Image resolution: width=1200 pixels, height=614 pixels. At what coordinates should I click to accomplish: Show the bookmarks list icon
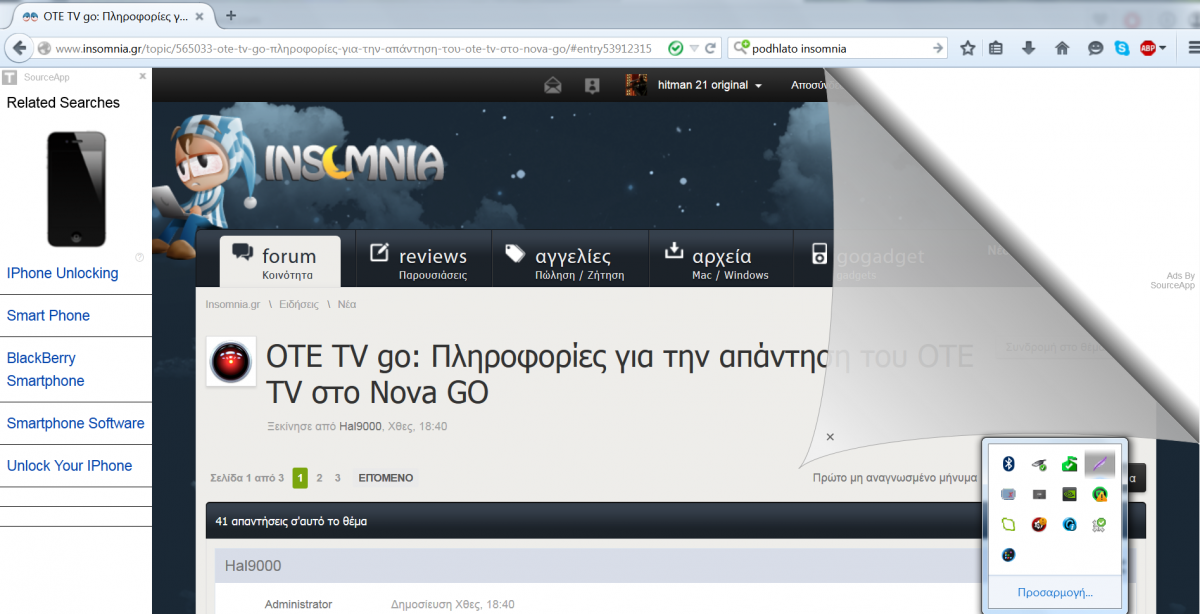(996, 48)
